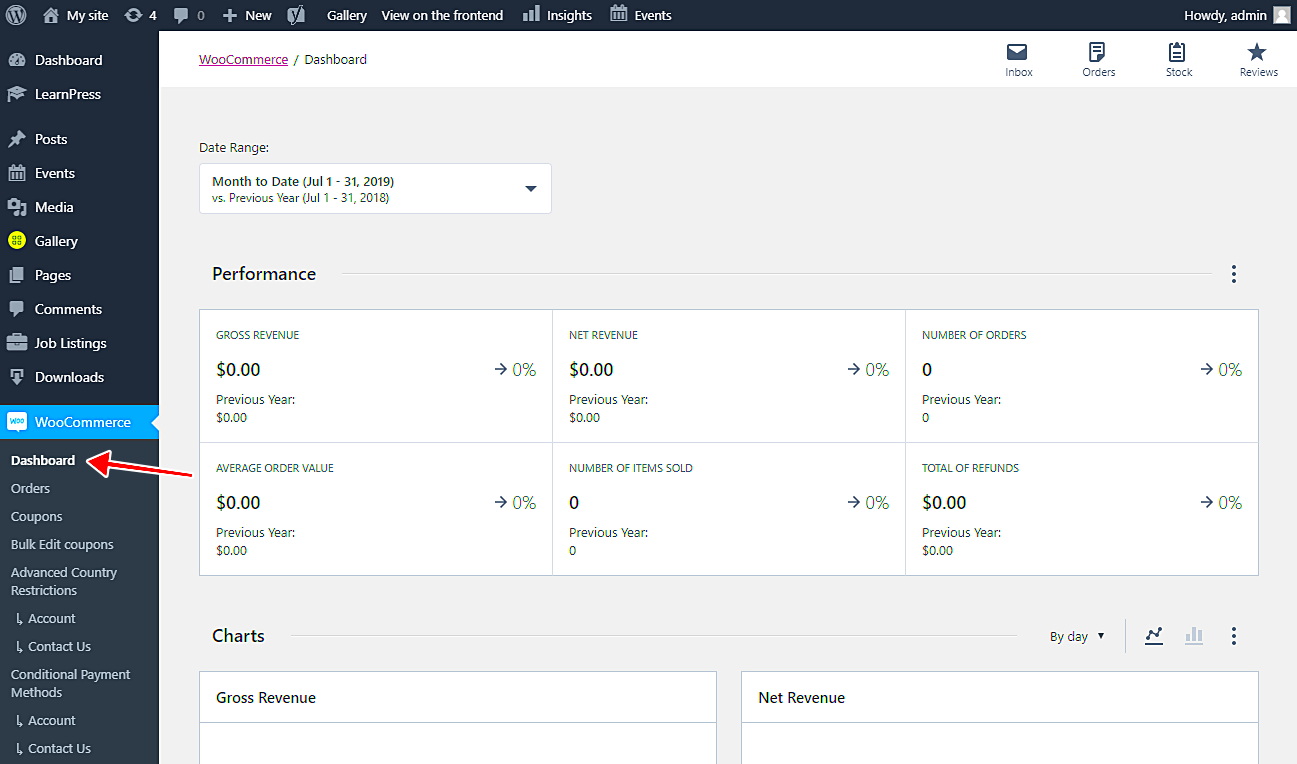Viewport: 1297px width, 764px height.
Task: Switch charts to line chart view
Action: pos(1154,636)
